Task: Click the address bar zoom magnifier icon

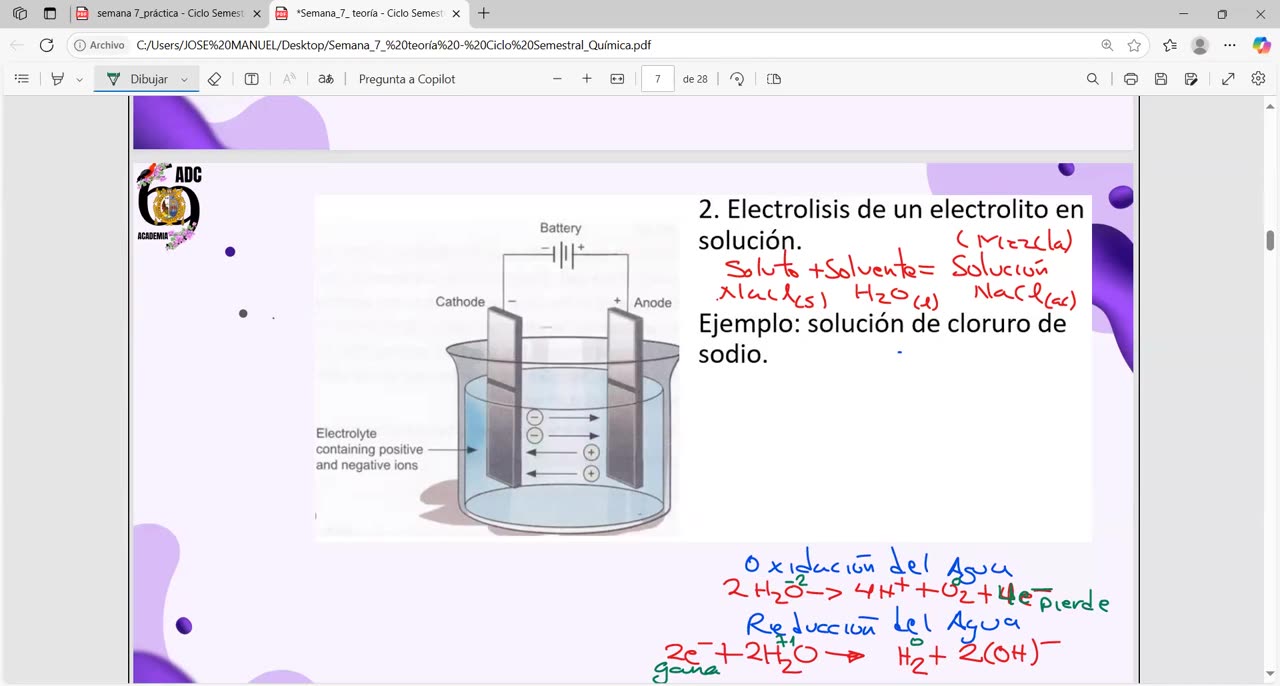Action: coord(1107,45)
